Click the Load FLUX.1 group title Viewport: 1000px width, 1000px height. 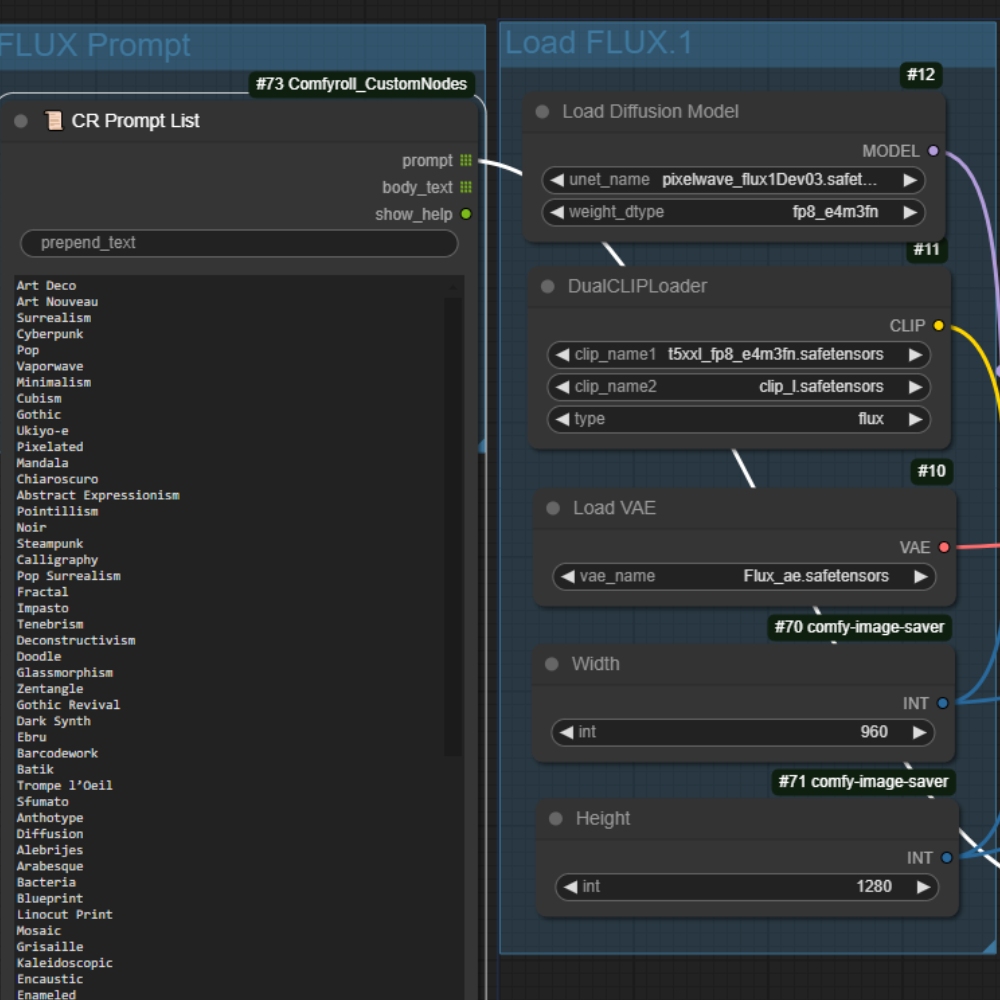click(x=598, y=43)
